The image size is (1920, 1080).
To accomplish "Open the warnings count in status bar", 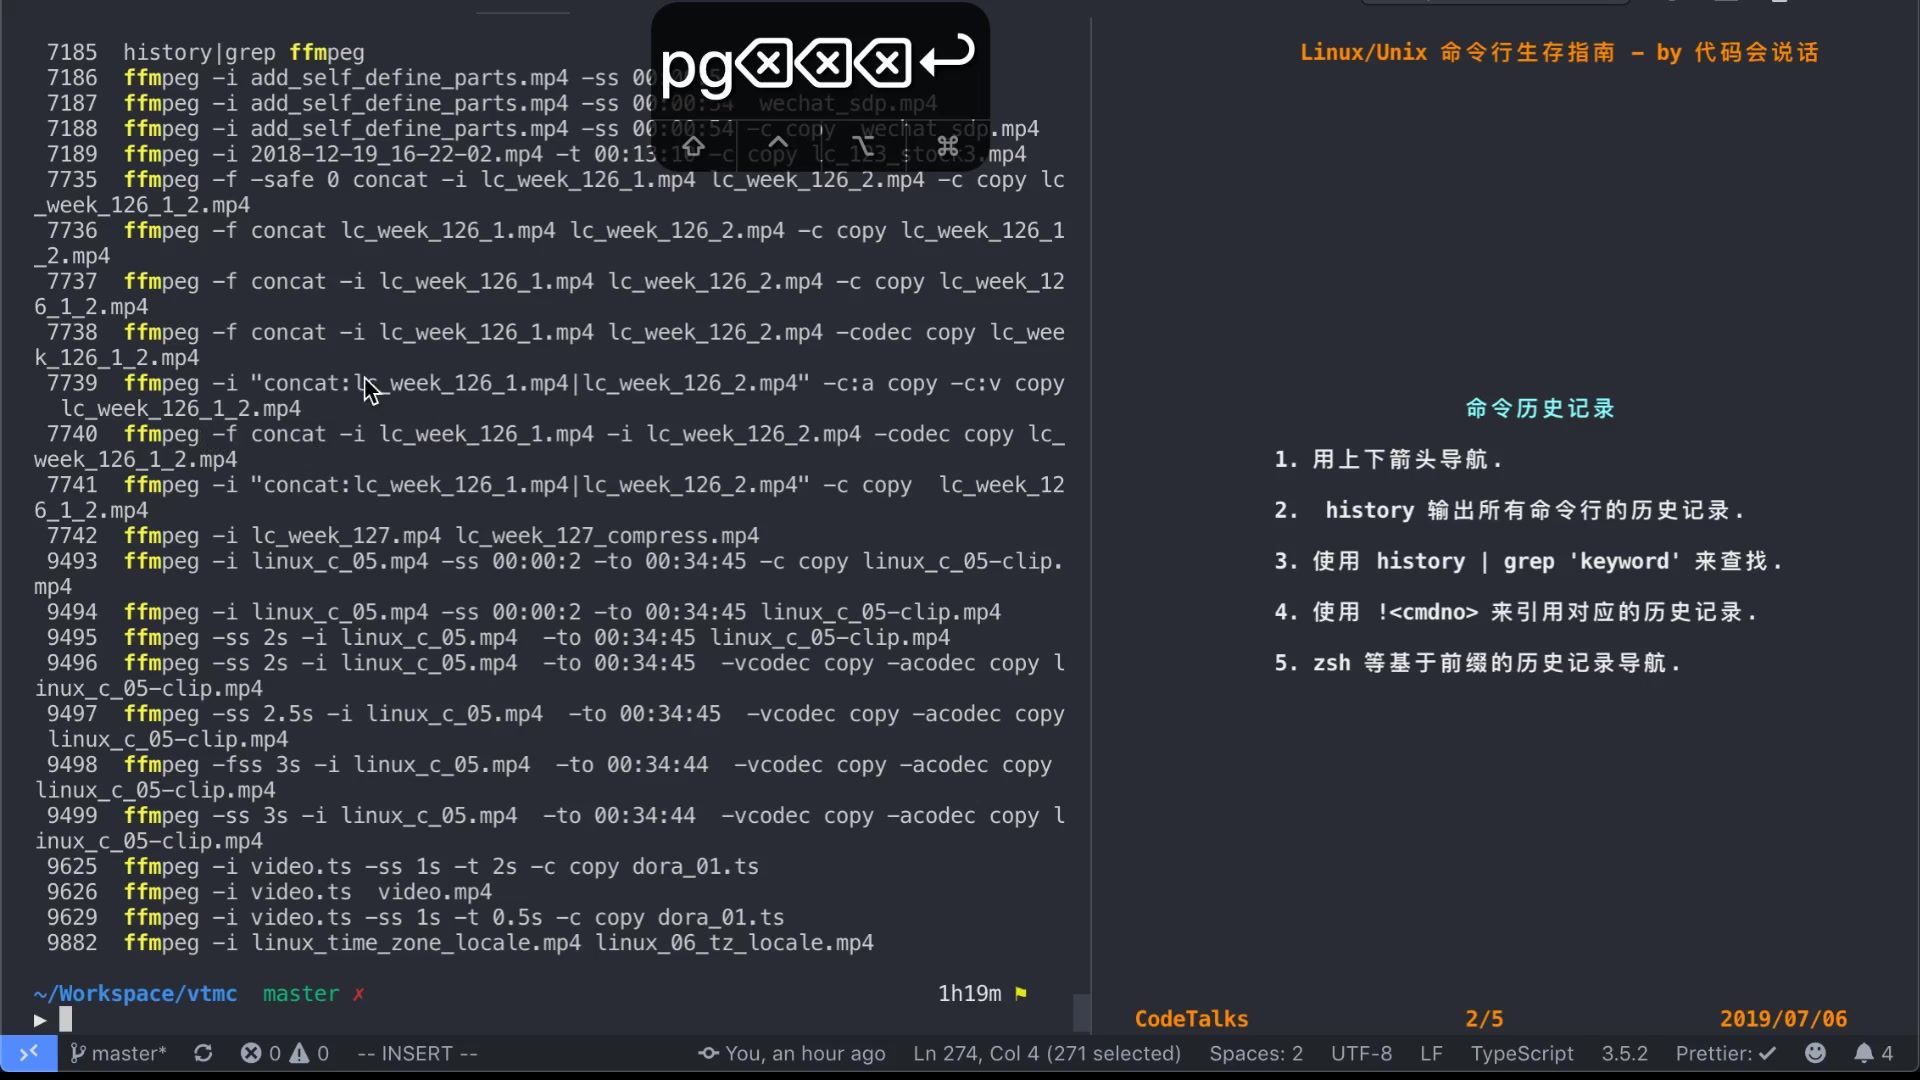I will tap(309, 1053).
